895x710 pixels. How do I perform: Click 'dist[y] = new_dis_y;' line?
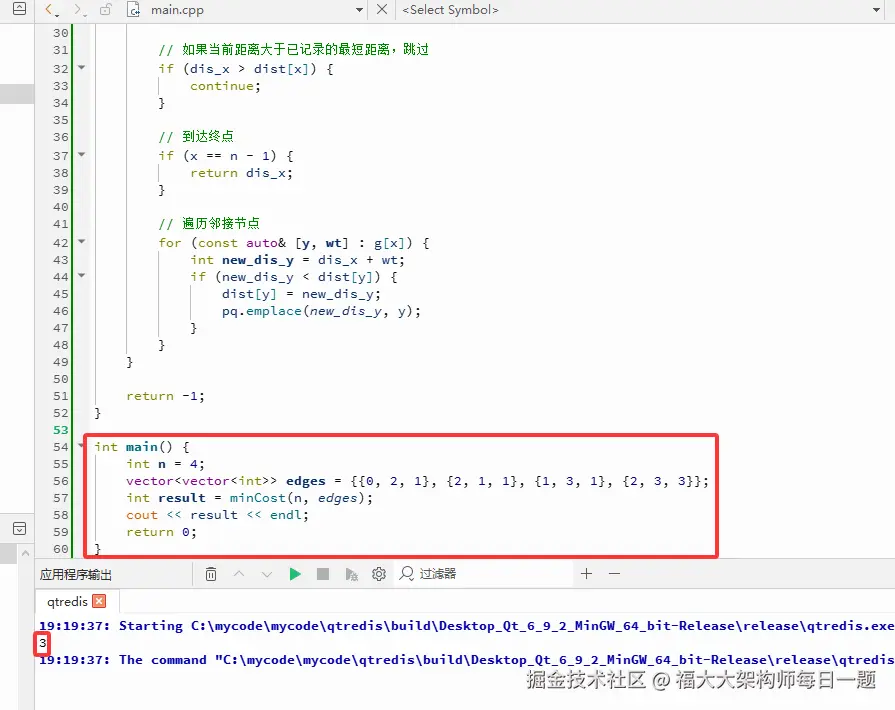[x=301, y=294]
